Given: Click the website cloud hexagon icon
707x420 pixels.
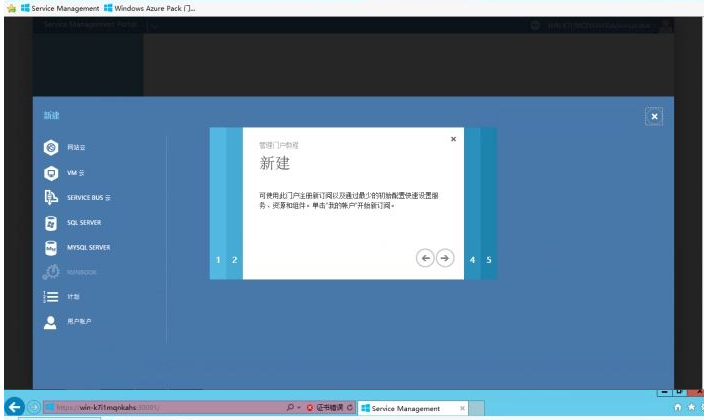Looking at the screenshot, I should [x=51, y=148].
